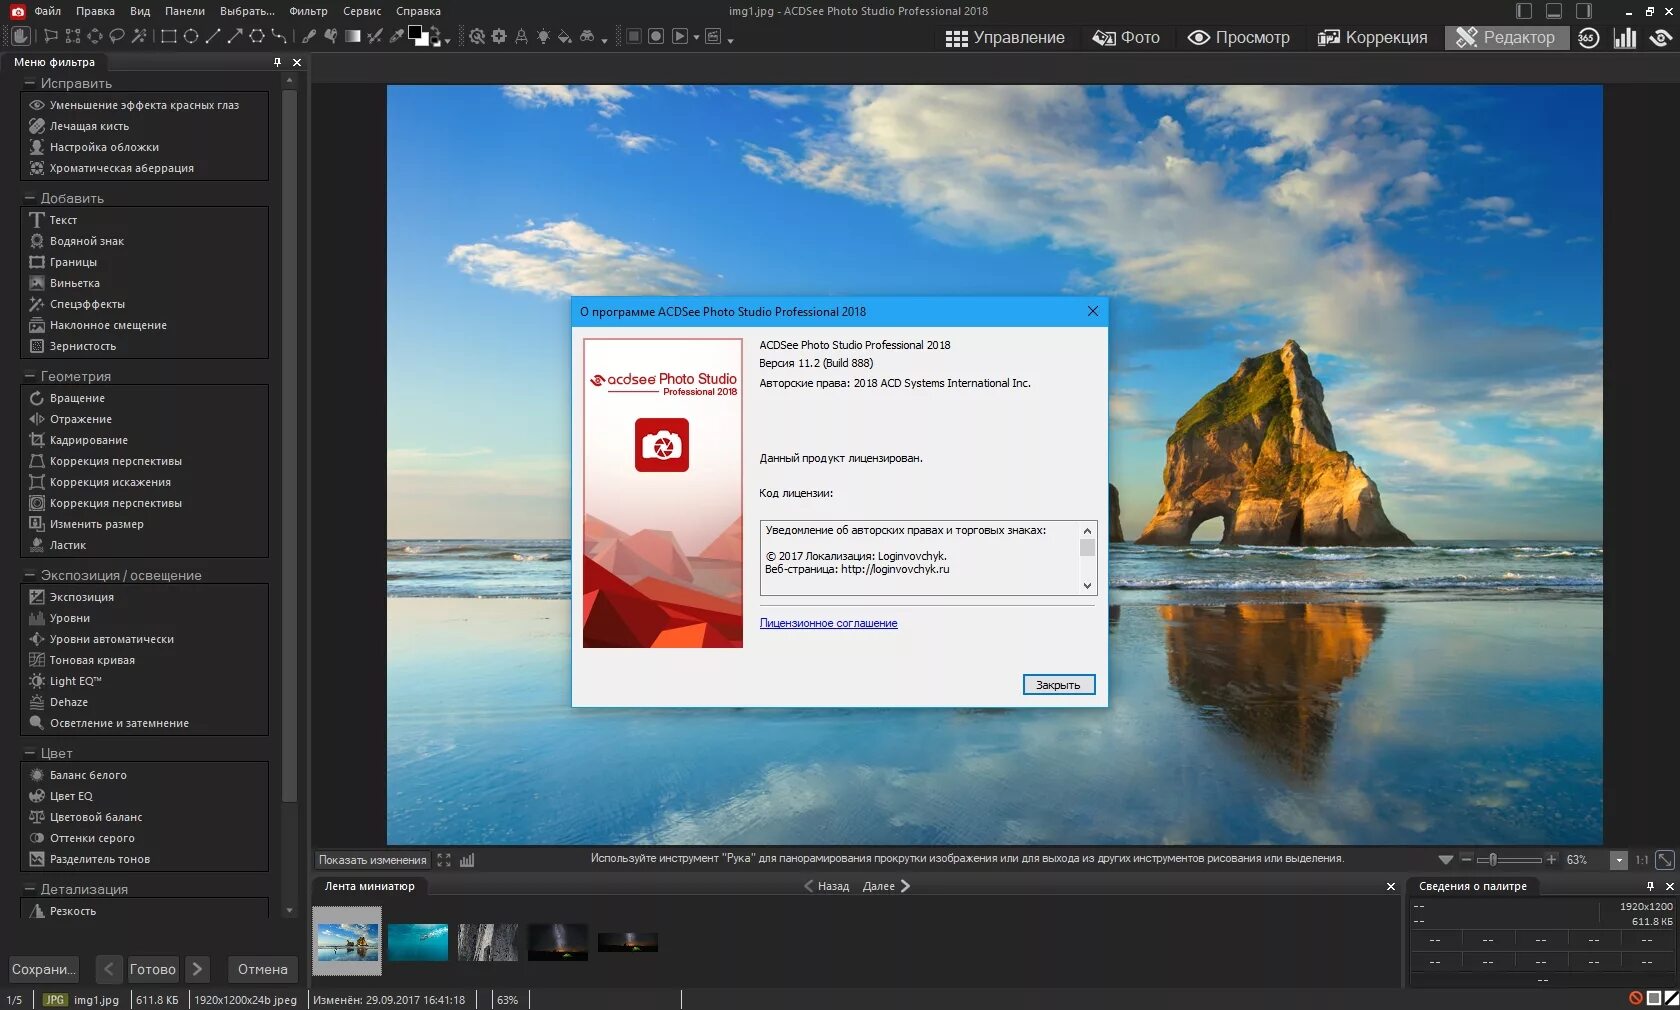Select the Curve drawing tool
Screen dimensions: 1680x1010
[x=279, y=36]
